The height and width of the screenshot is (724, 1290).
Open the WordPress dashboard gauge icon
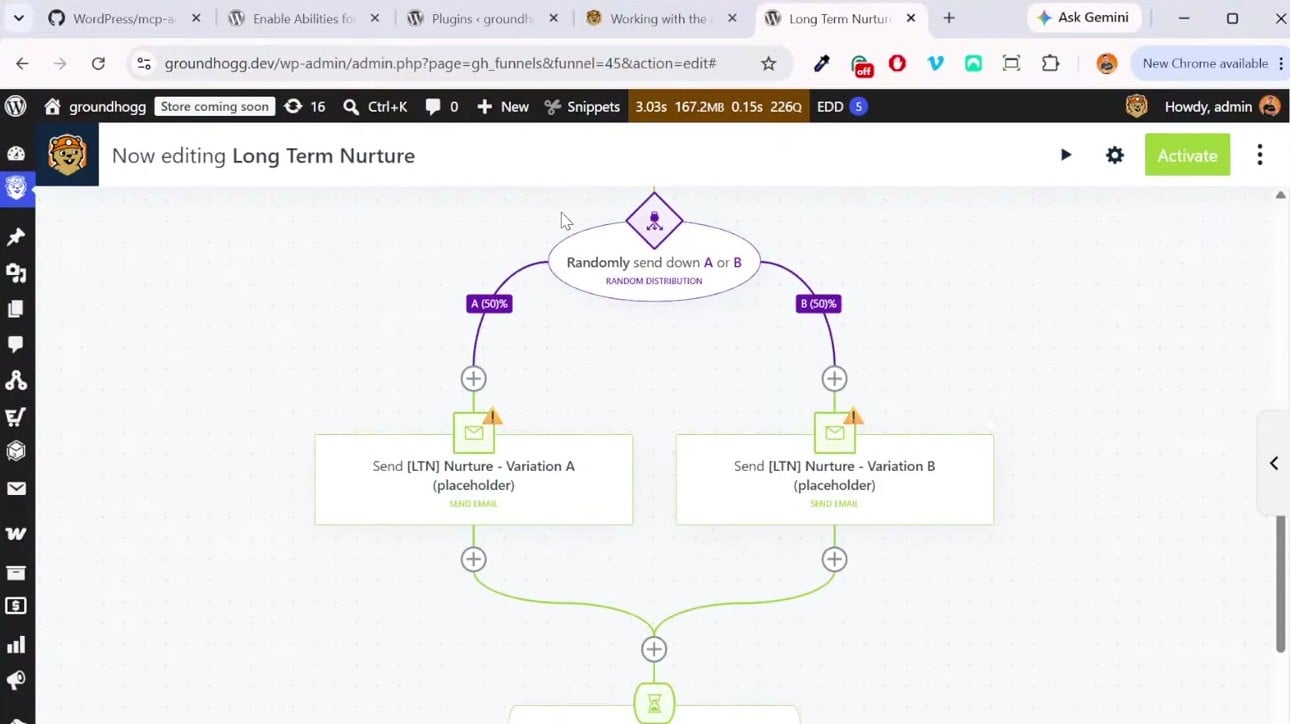click(x=16, y=153)
